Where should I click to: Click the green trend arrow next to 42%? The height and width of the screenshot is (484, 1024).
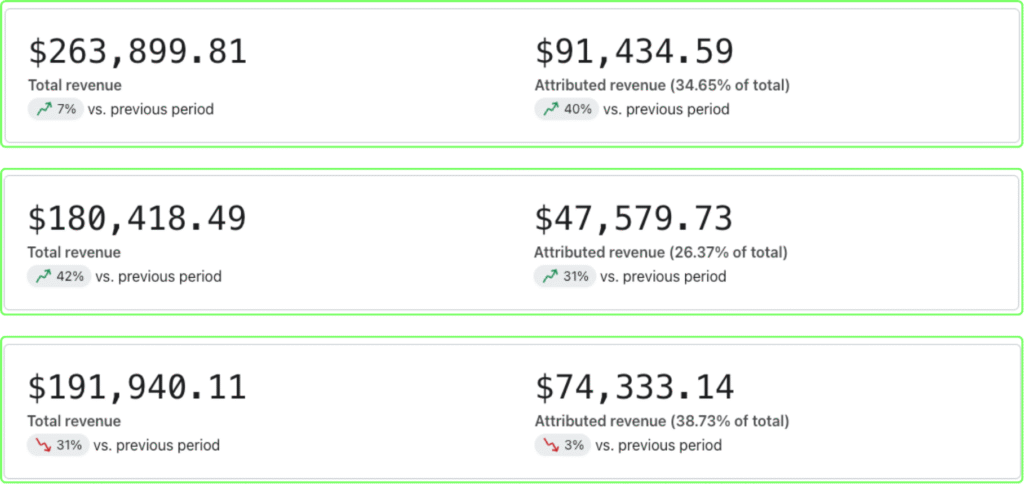[x=44, y=276]
